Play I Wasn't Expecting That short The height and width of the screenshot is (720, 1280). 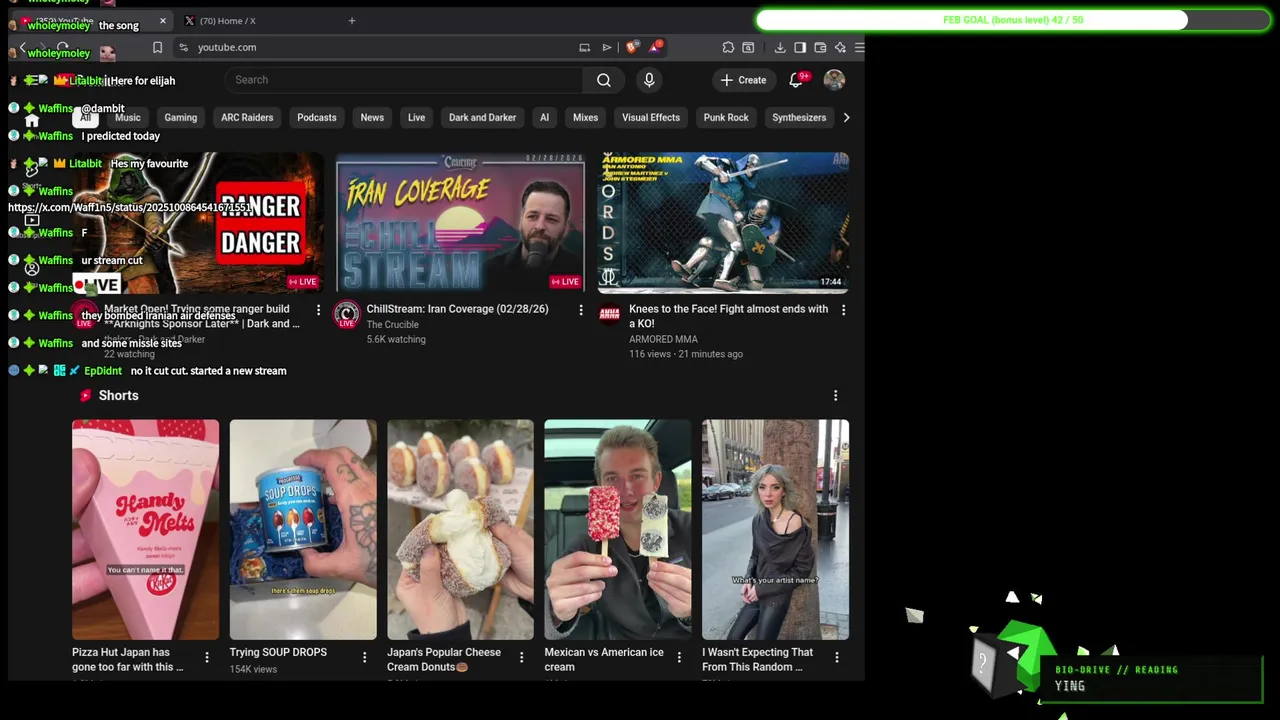(775, 529)
